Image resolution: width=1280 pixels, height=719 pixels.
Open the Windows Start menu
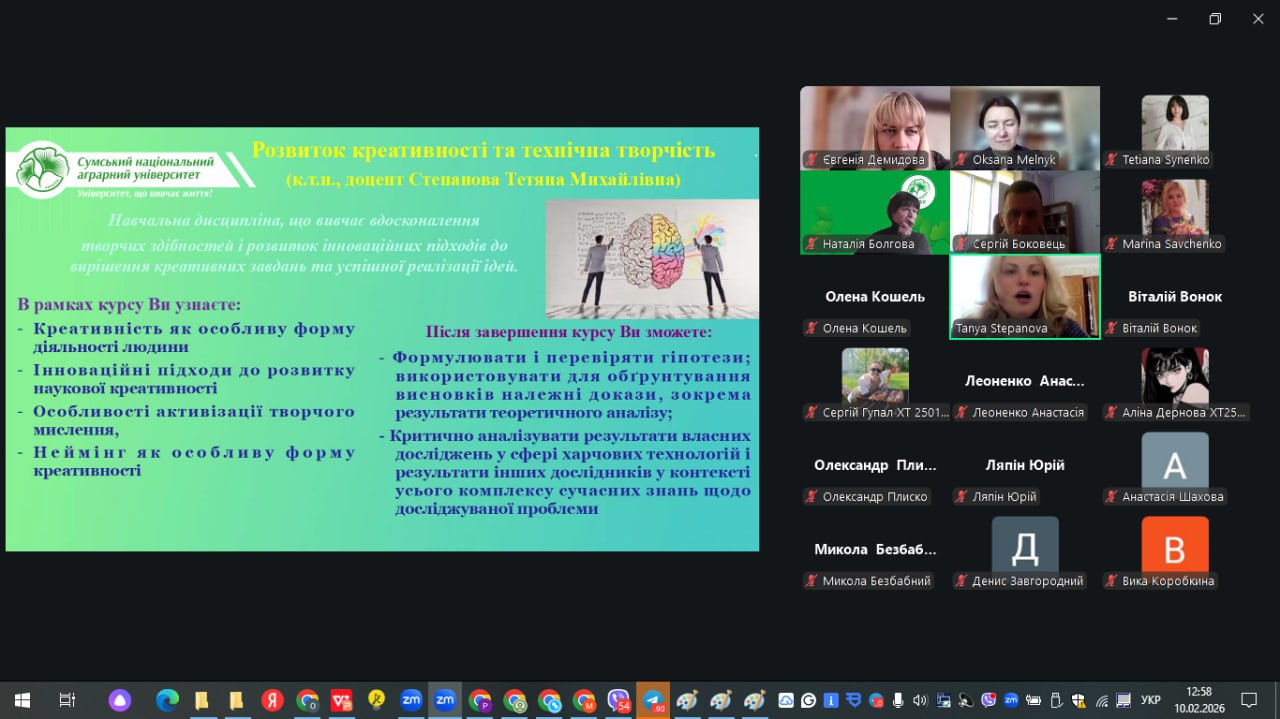(22, 700)
